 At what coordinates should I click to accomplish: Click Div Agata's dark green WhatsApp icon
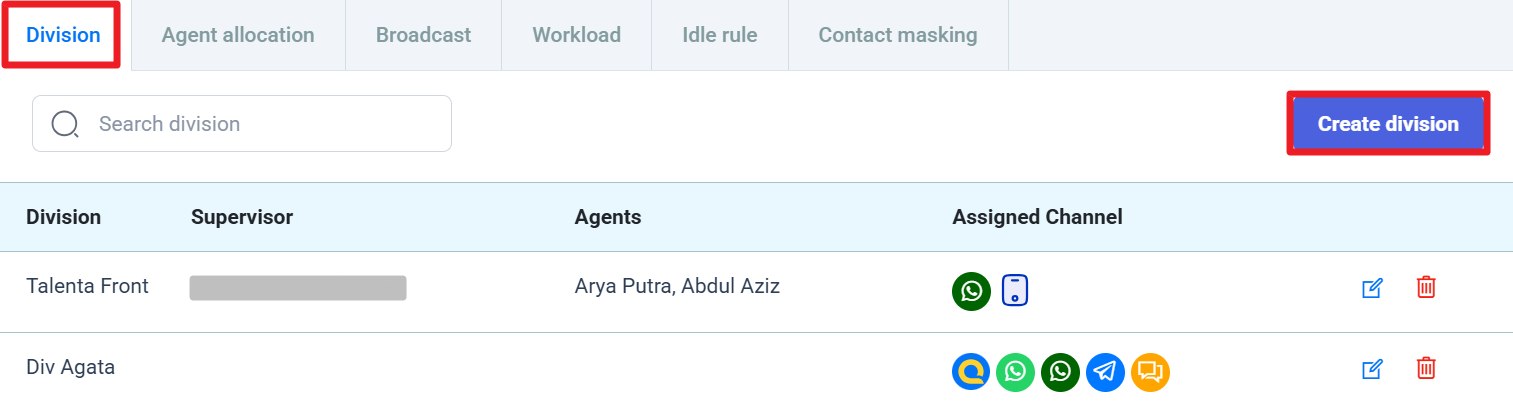click(x=1060, y=372)
